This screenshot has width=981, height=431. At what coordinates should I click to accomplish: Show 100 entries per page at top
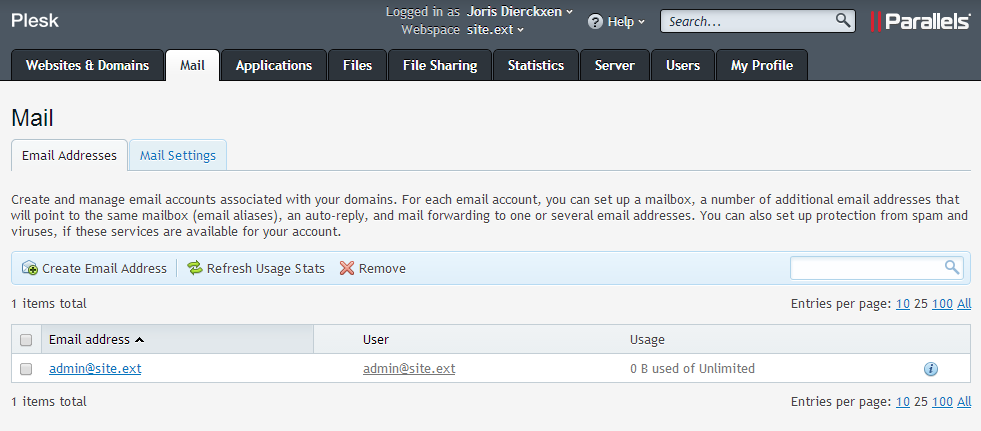pyautogui.click(x=941, y=304)
